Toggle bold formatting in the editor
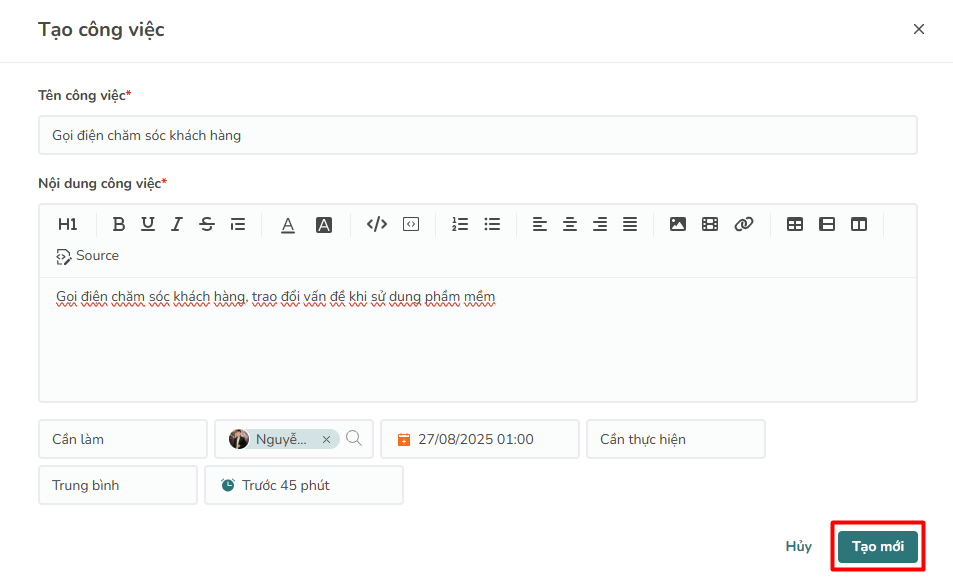This screenshot has height=582, width=953. pyautogui.click(x=119, y=224)
